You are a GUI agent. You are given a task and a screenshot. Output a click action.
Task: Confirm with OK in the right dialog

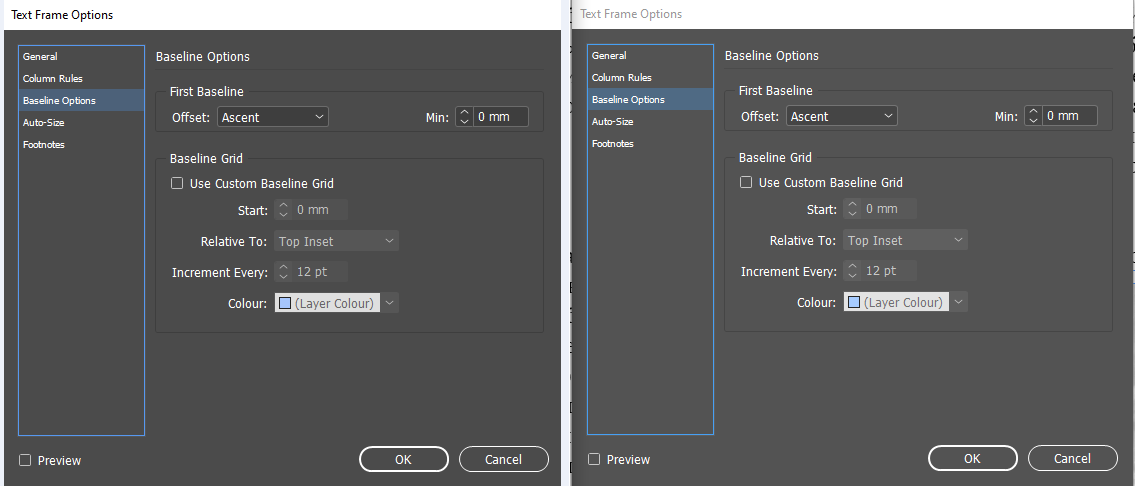pyautogui.click(x=972, y=458)
